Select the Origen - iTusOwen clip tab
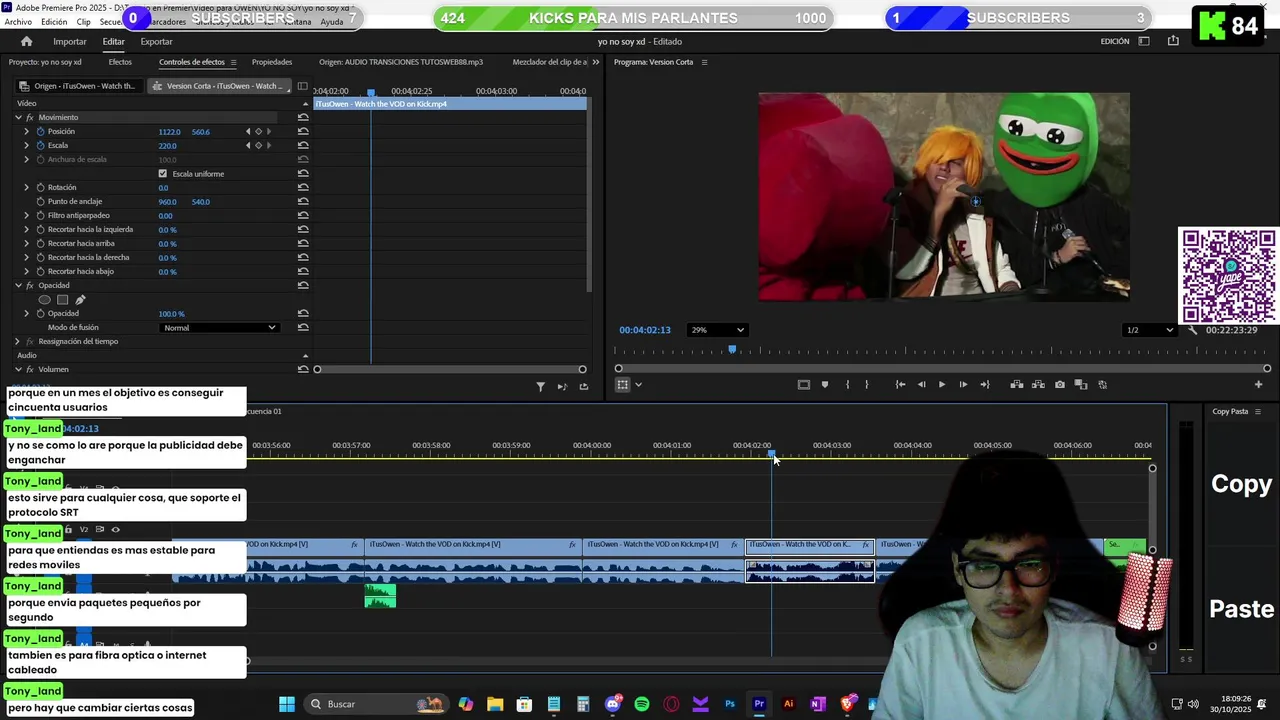 tap(78, 86)
